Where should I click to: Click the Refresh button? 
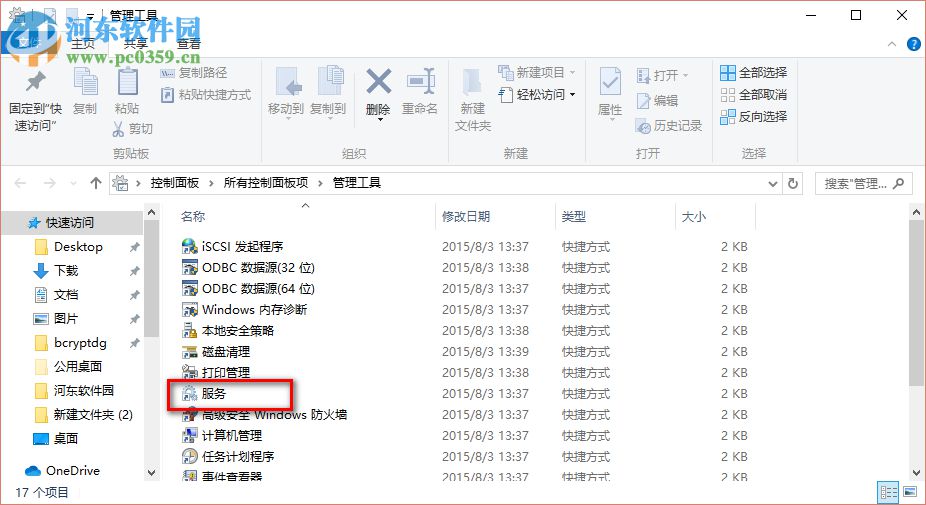coord(793,184)
